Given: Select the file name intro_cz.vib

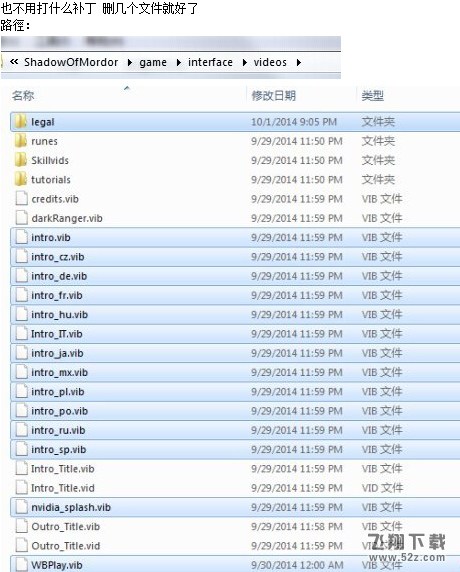Looking at the screenshot, I should tap(58, 257).
